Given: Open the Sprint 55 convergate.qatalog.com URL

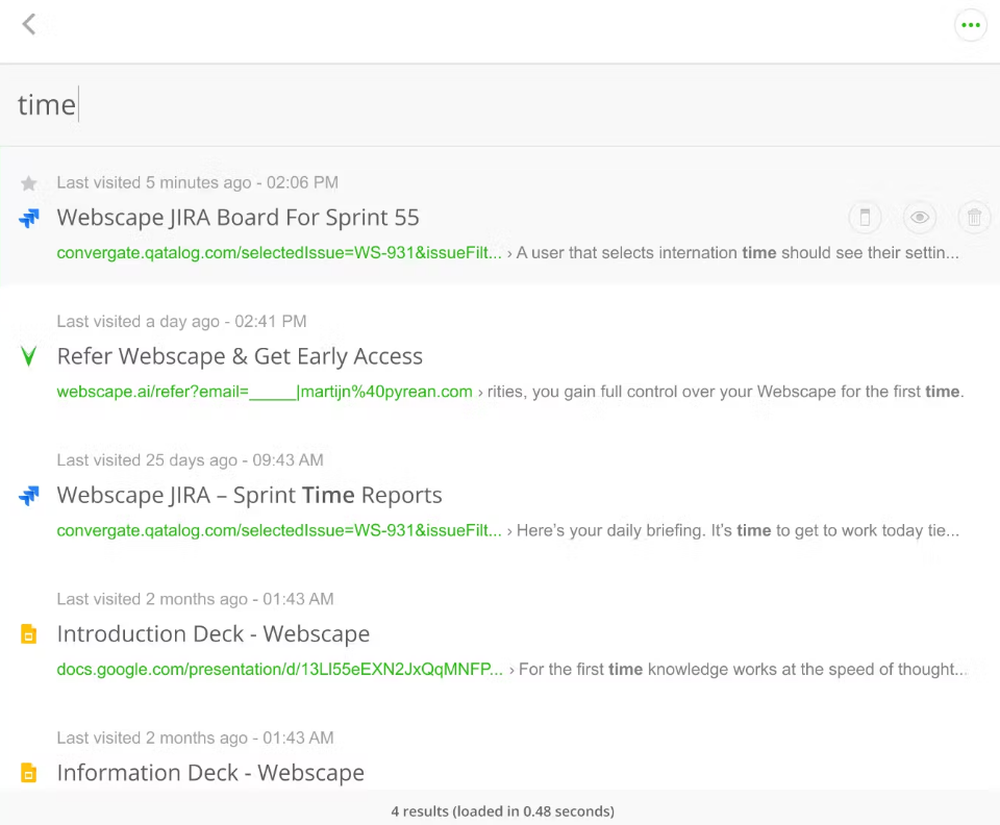Looking at the screenshot, I should pyautogui.click(x=279, y=253).
